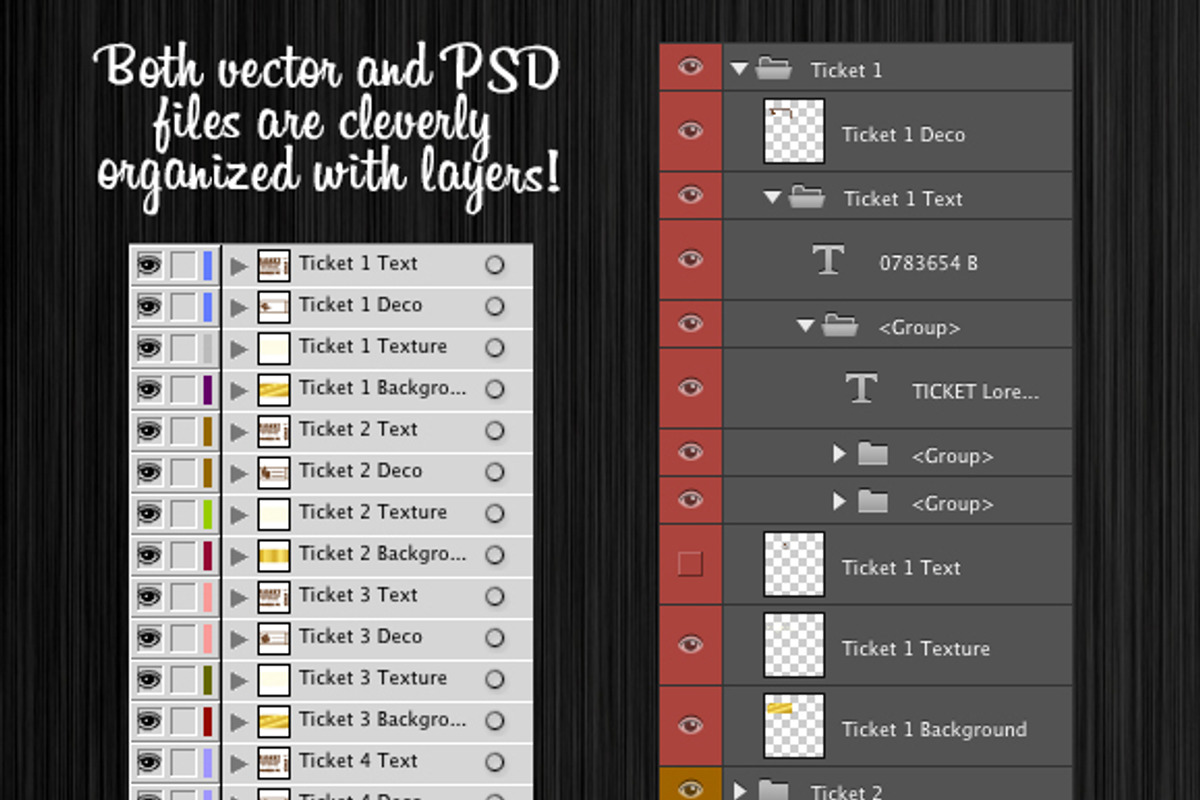Select 'TICKET Lore...' layer name
Image resolution: width=1200 pixels, height=800 pixels.
pos(975,392)
